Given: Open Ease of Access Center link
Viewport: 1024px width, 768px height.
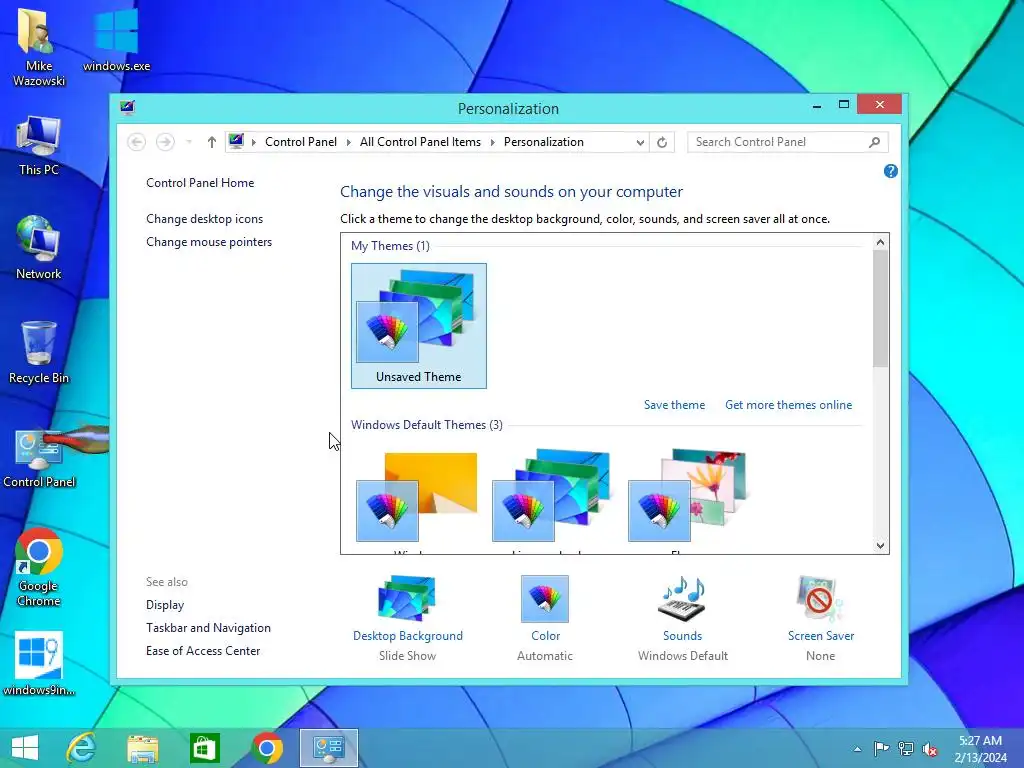Looking at the screenshot, I should [203, 650].
